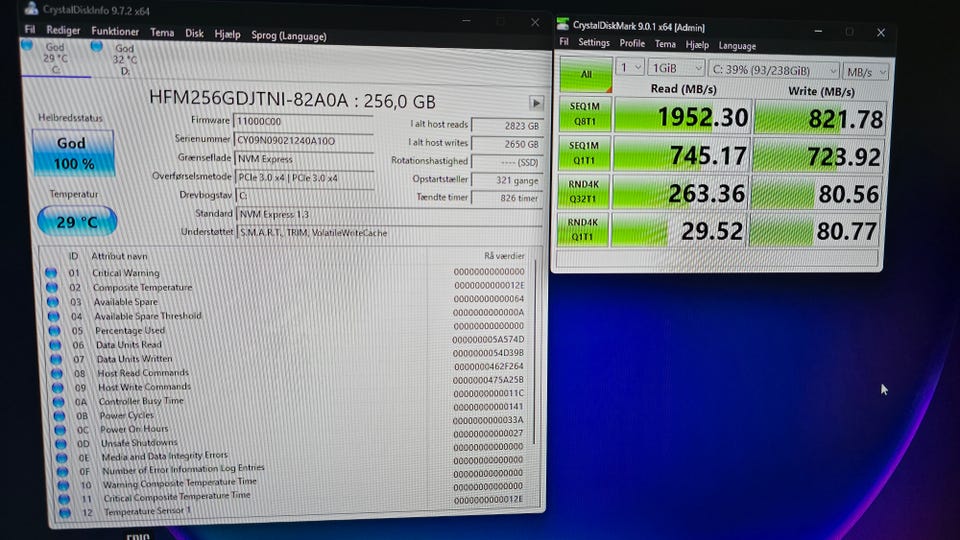Open the Tema menu in CrystalDiskInfo
Image resolution: width=960 pixels, height=540 pixels.
162,32
